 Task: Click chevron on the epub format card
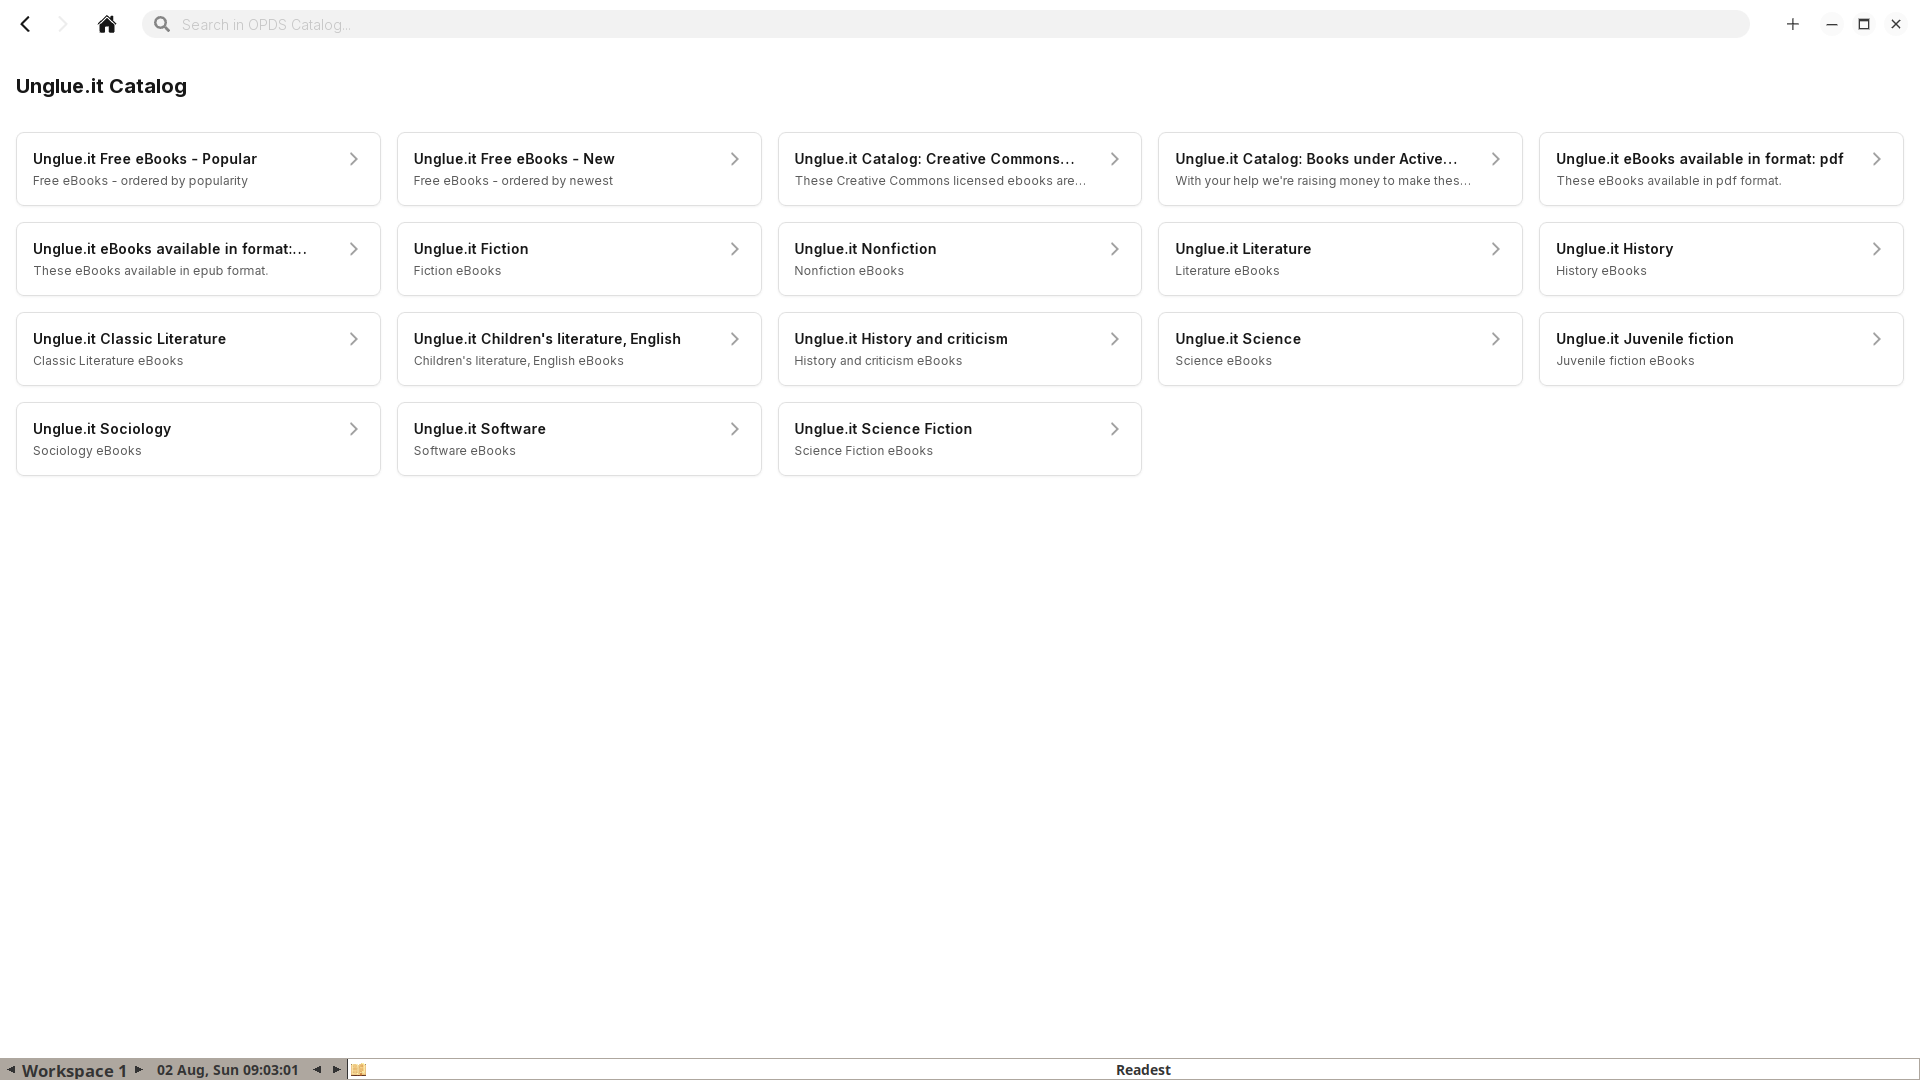[x=354, y=249]
